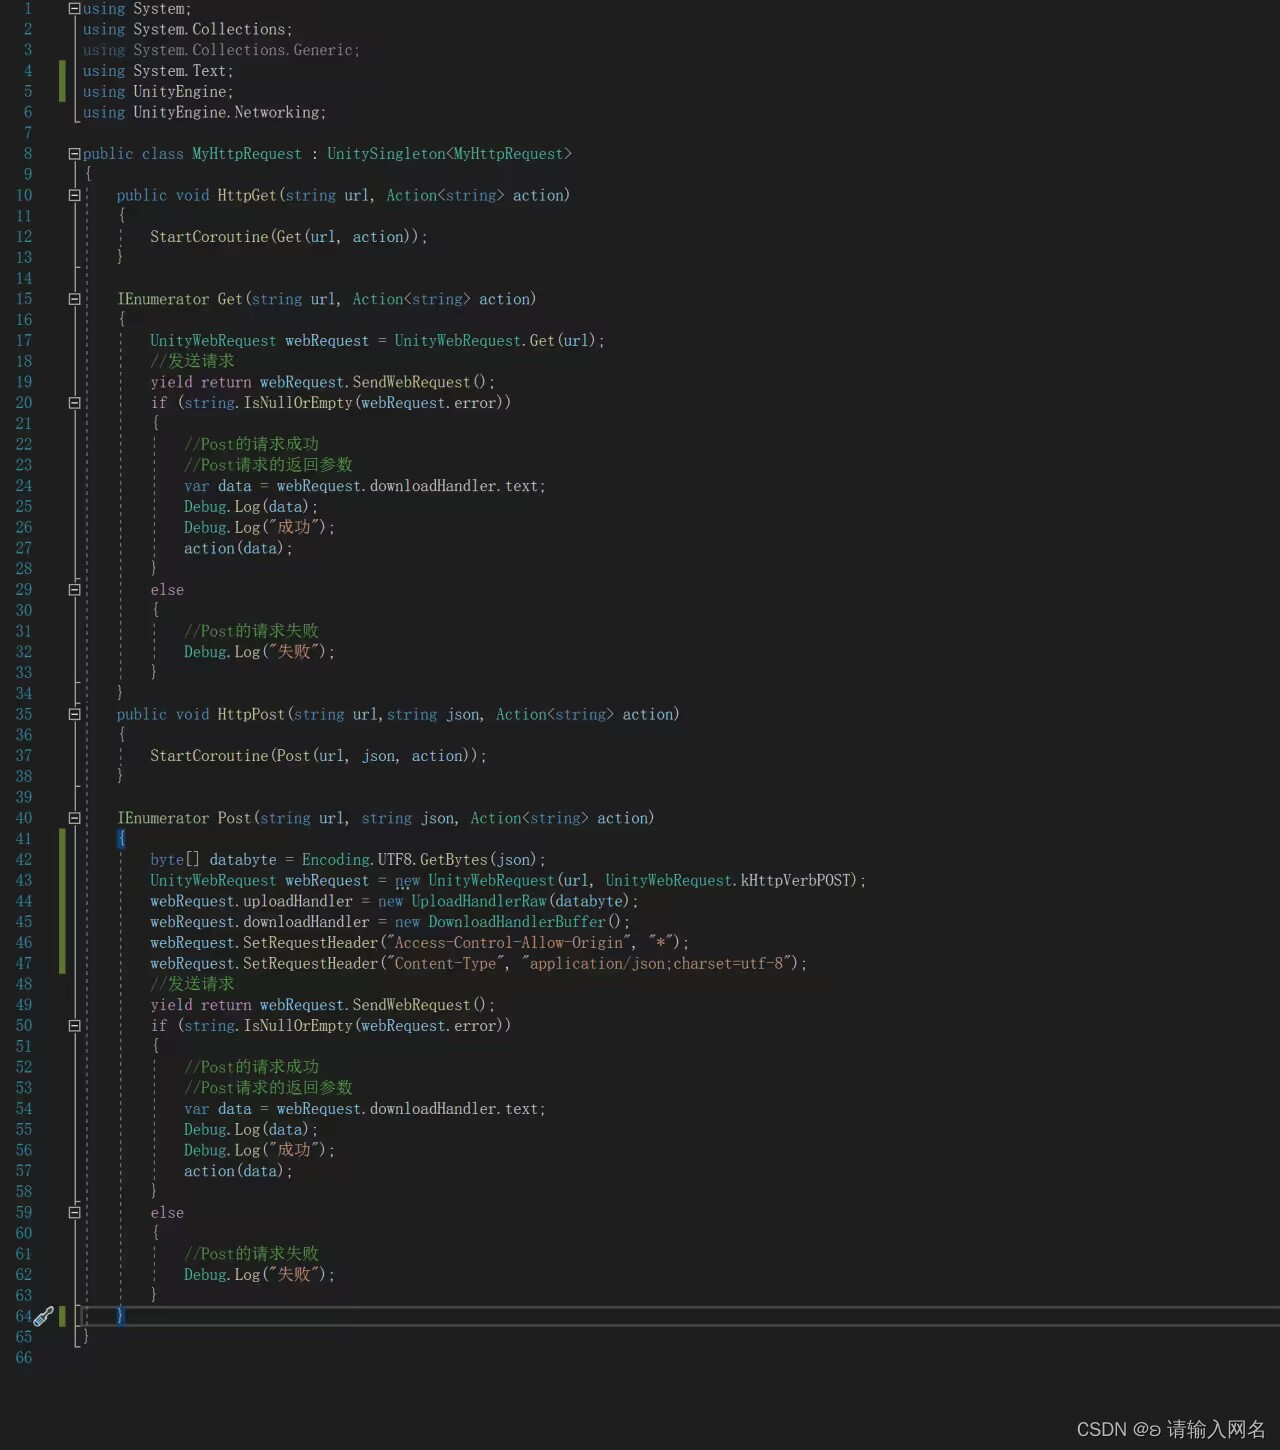Collapse the using directives block at line 1
1280x1450 pixels.
(x=74, y=9)
